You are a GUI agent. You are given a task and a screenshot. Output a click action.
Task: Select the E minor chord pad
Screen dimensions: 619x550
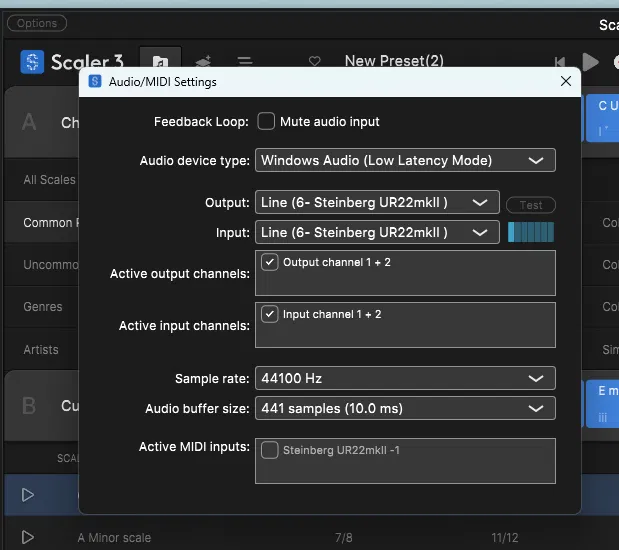click(x=602, y=404)
